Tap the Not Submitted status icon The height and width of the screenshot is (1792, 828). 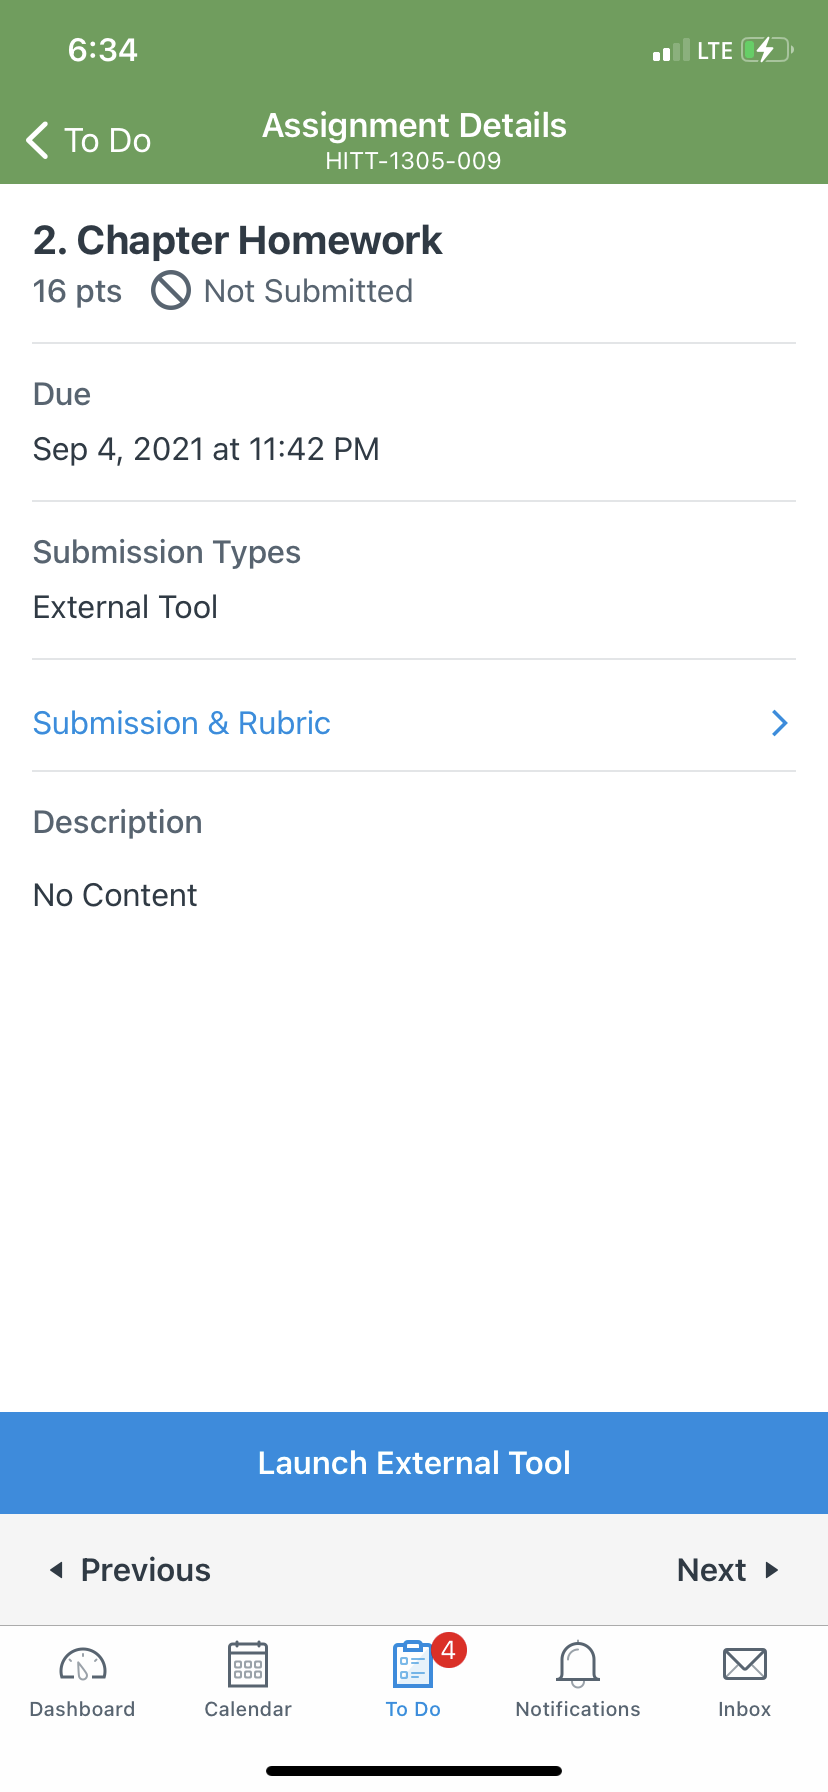pos(171,291)
